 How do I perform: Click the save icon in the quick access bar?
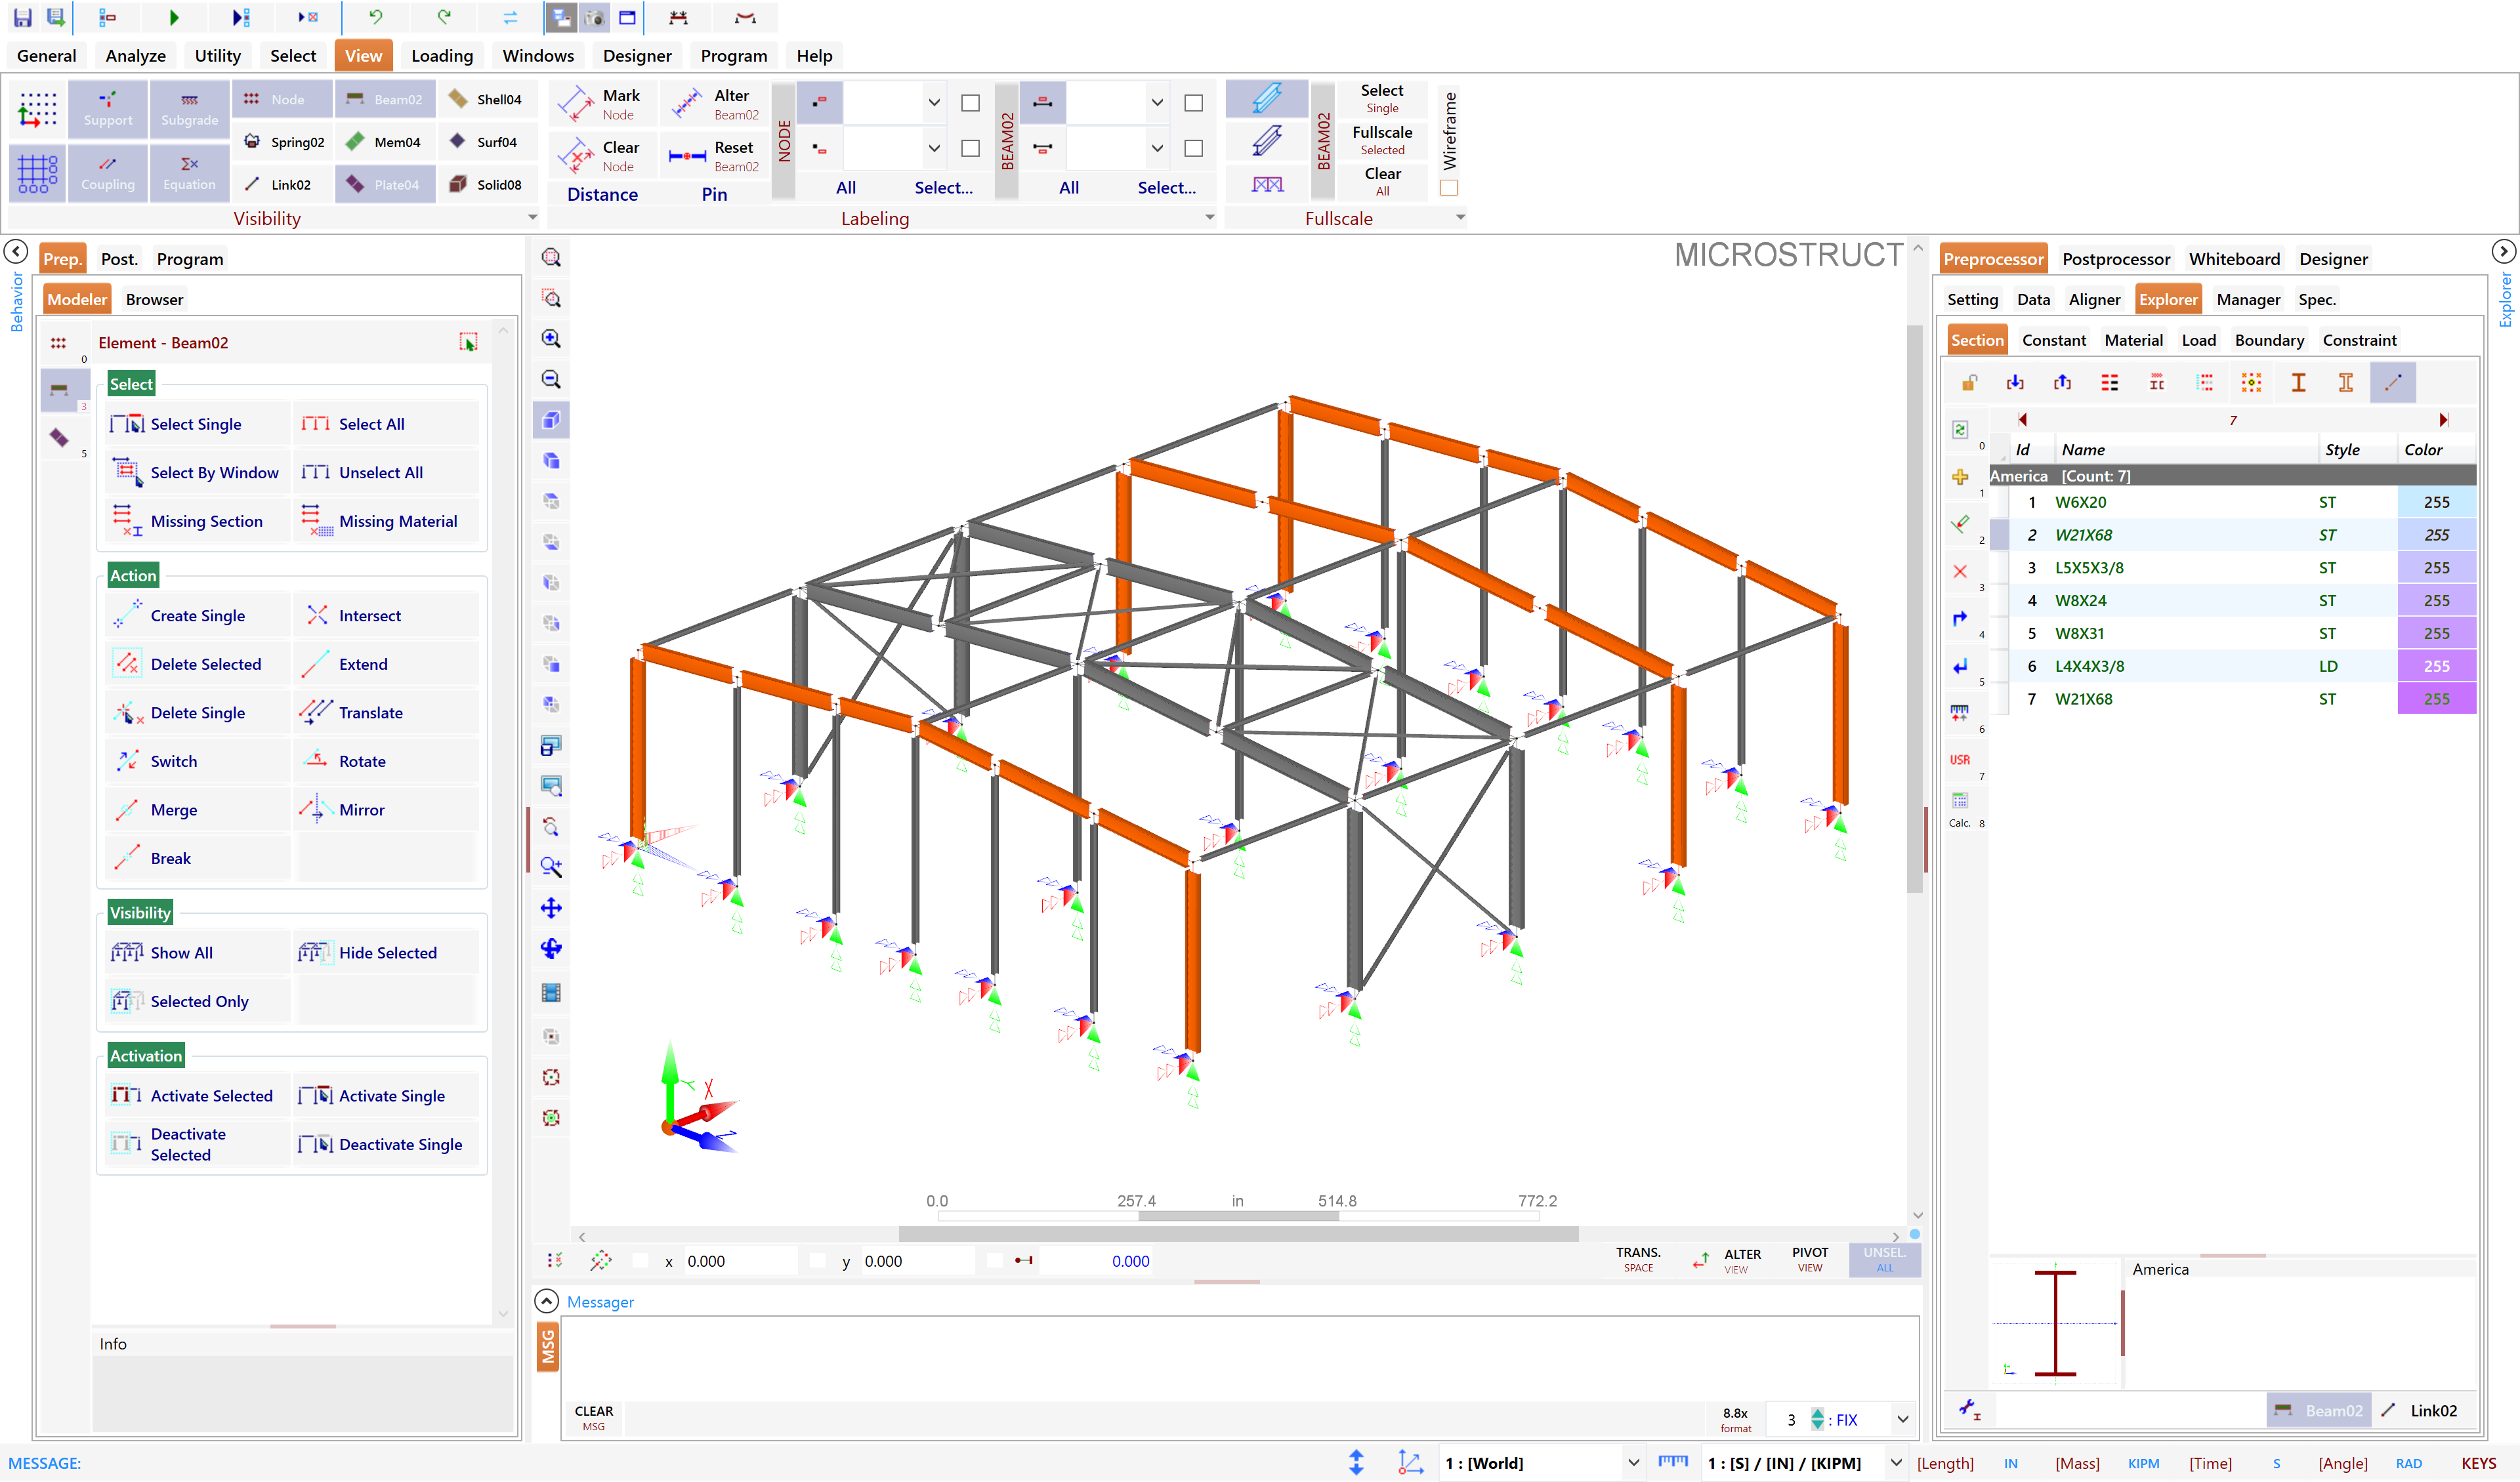point(22,17)
